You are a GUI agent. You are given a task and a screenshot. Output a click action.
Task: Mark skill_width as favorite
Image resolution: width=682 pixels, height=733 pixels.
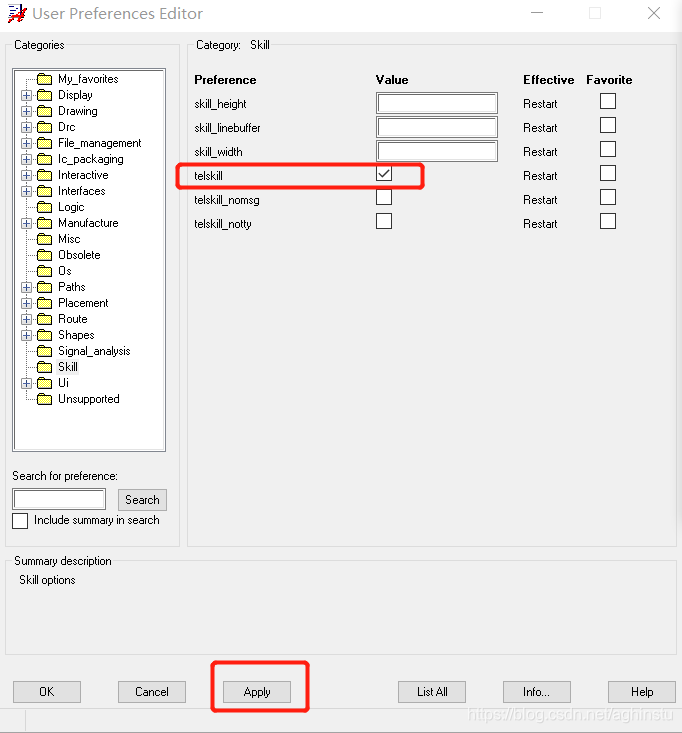pyautogui.click(x=608, y=149)
